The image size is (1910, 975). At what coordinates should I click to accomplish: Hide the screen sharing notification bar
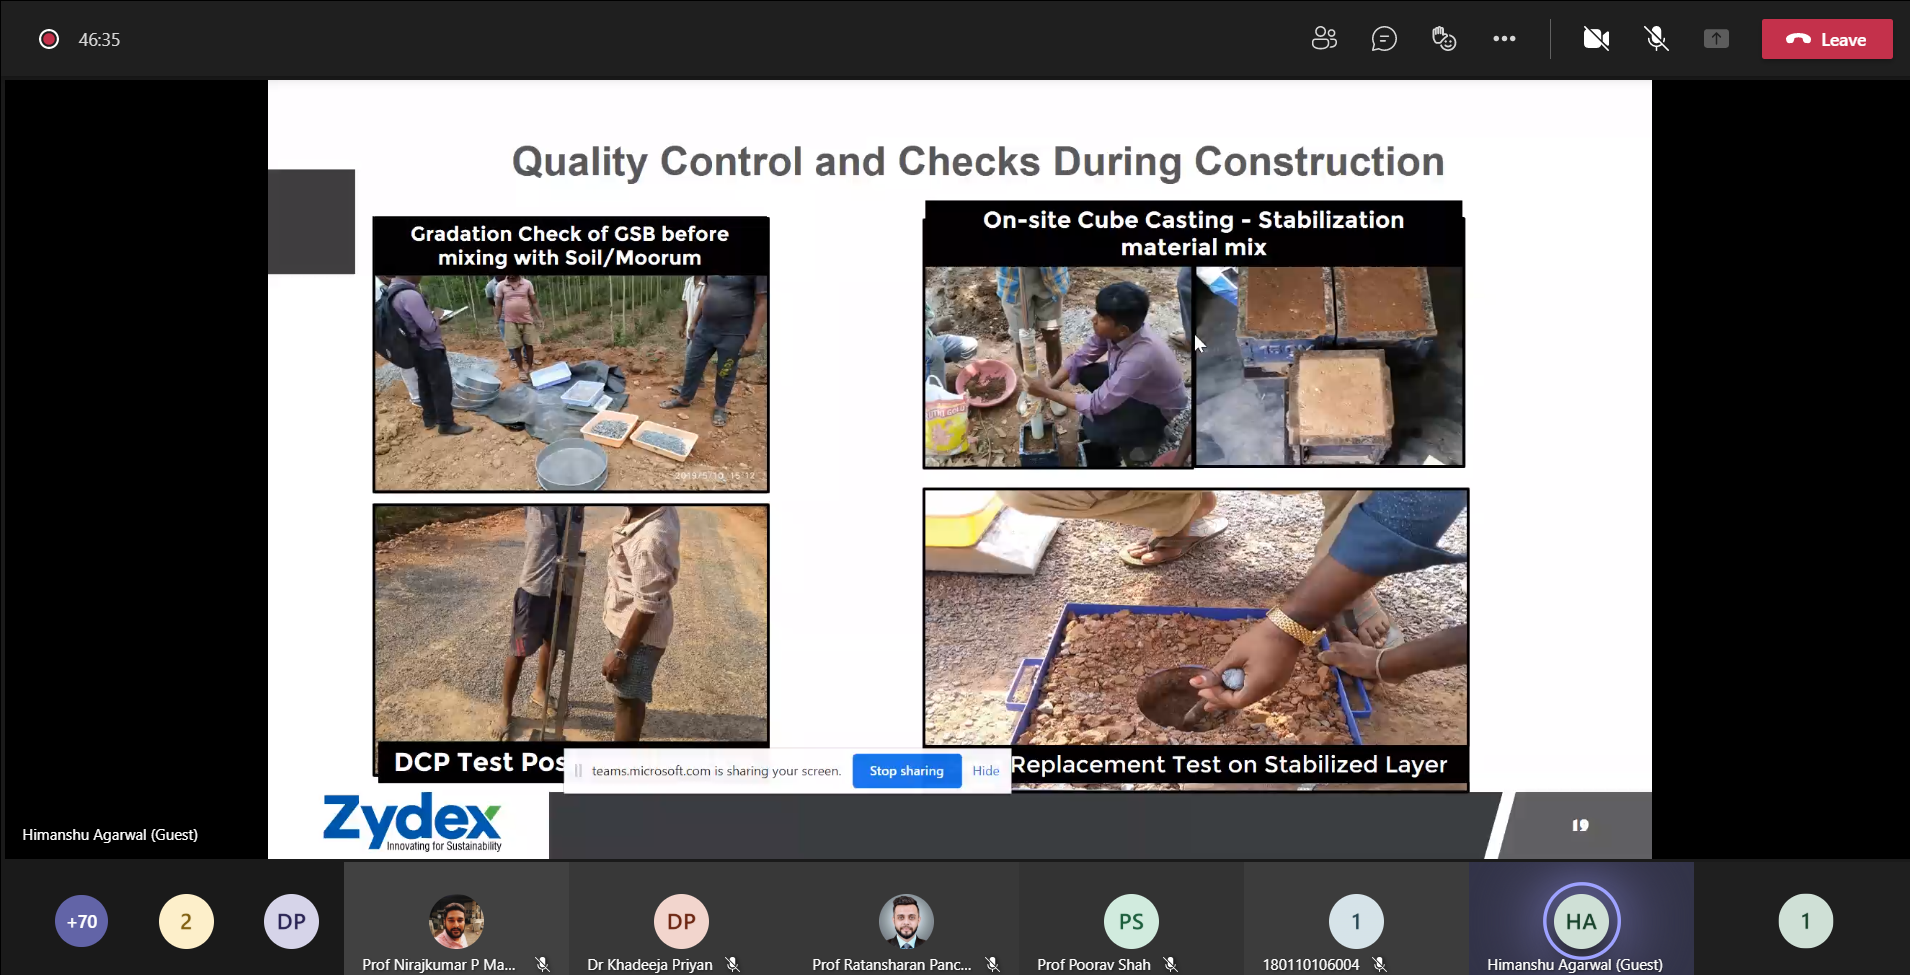985,771
